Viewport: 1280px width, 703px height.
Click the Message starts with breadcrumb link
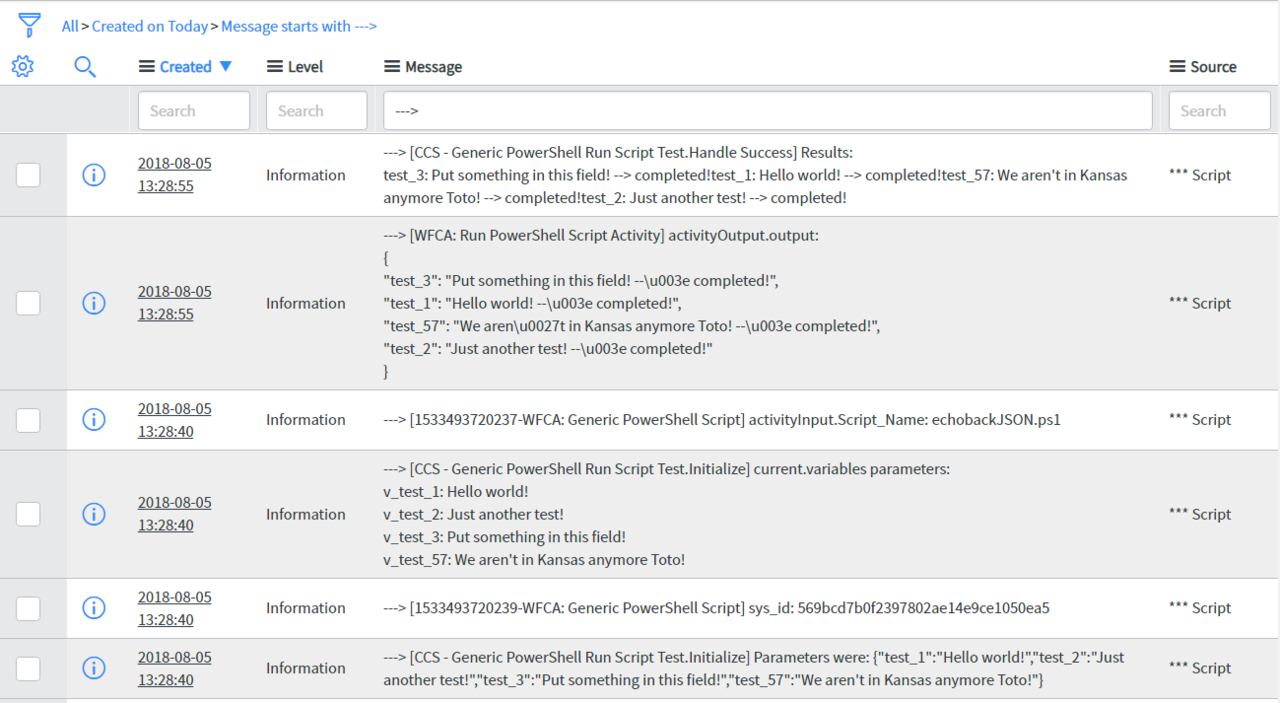coord(299,27)
